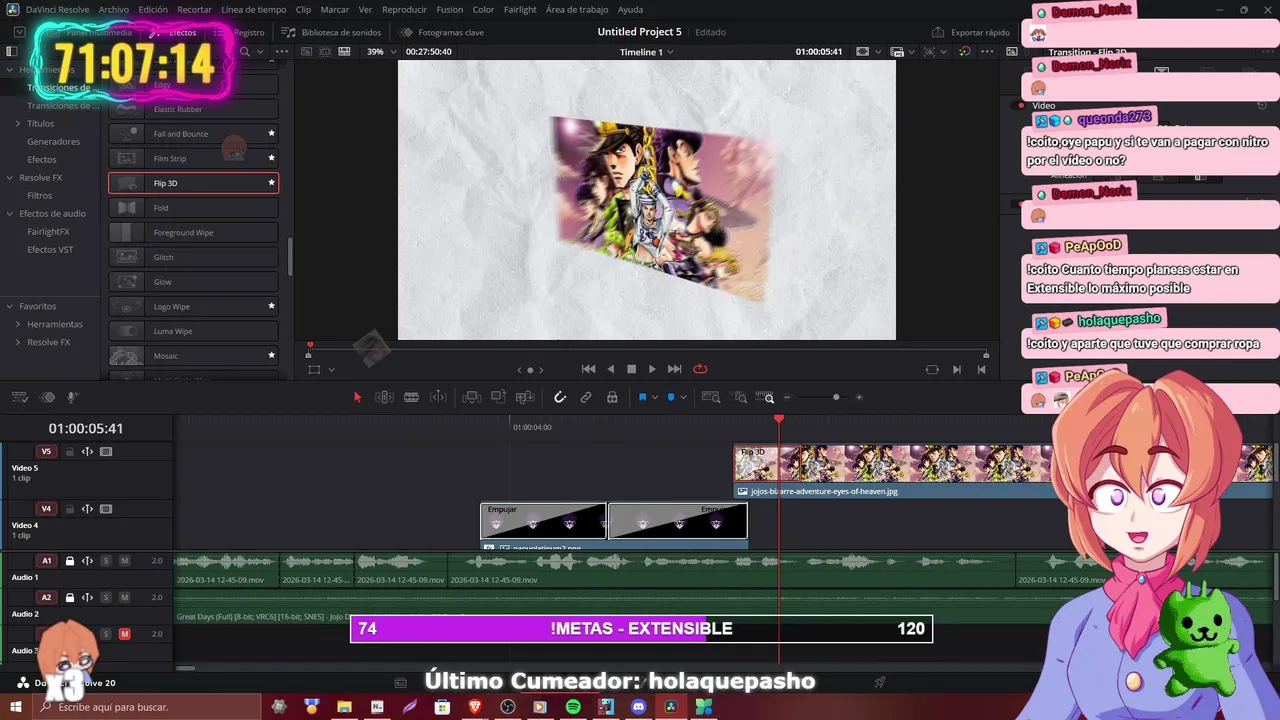Open the Línea de tiempo menu
The height and width of the screenshot is (720, 1280).
pos(254,9)
